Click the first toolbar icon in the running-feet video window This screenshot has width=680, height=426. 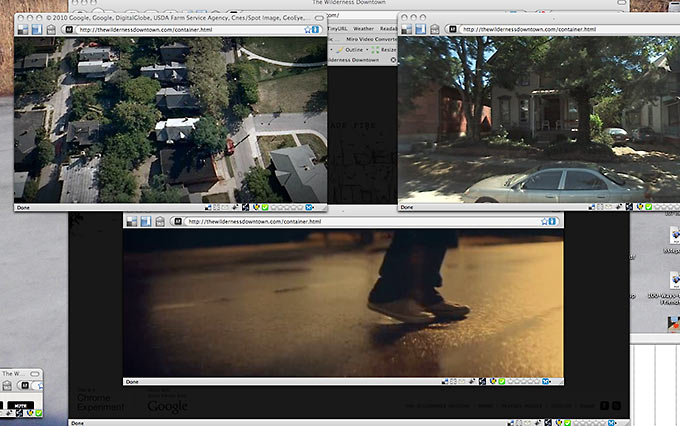(132, 221)
